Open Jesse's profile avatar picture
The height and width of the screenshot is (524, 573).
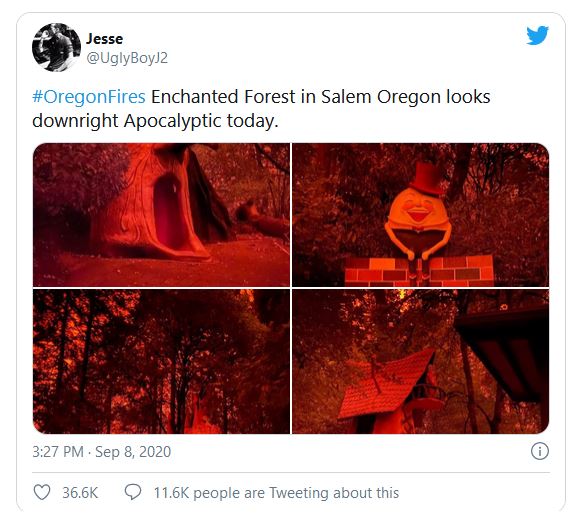coord(56,48)
